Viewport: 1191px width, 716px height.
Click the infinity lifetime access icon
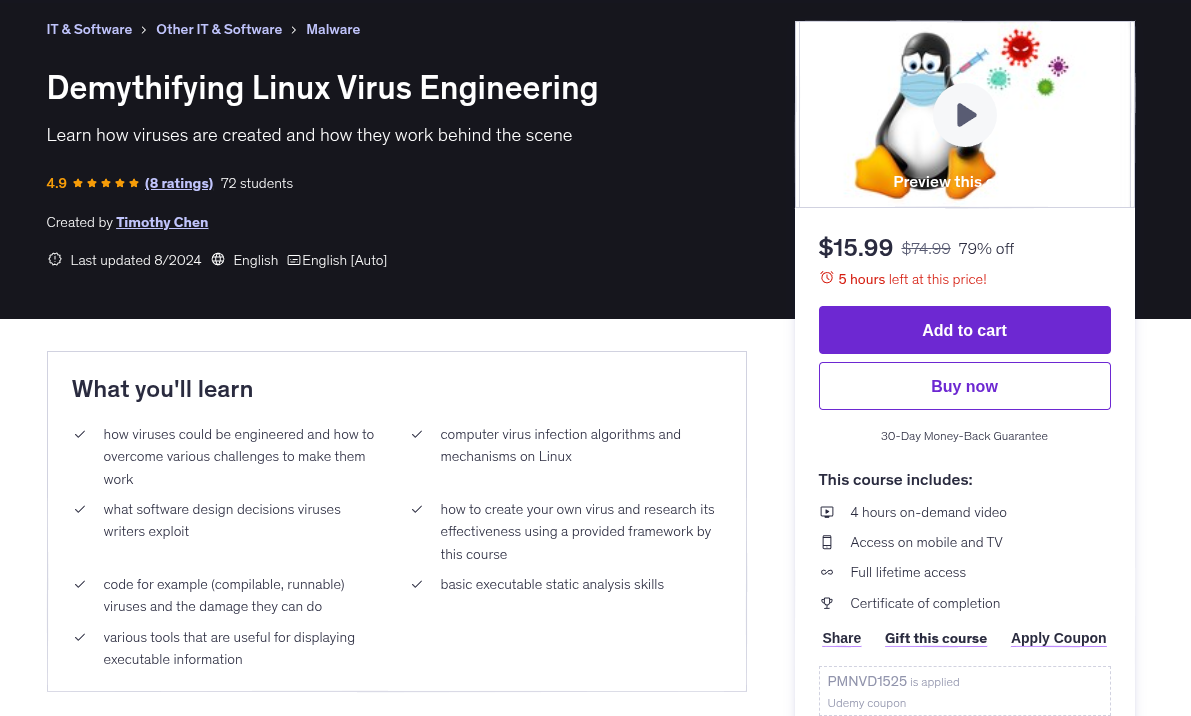tap(827, 572)
